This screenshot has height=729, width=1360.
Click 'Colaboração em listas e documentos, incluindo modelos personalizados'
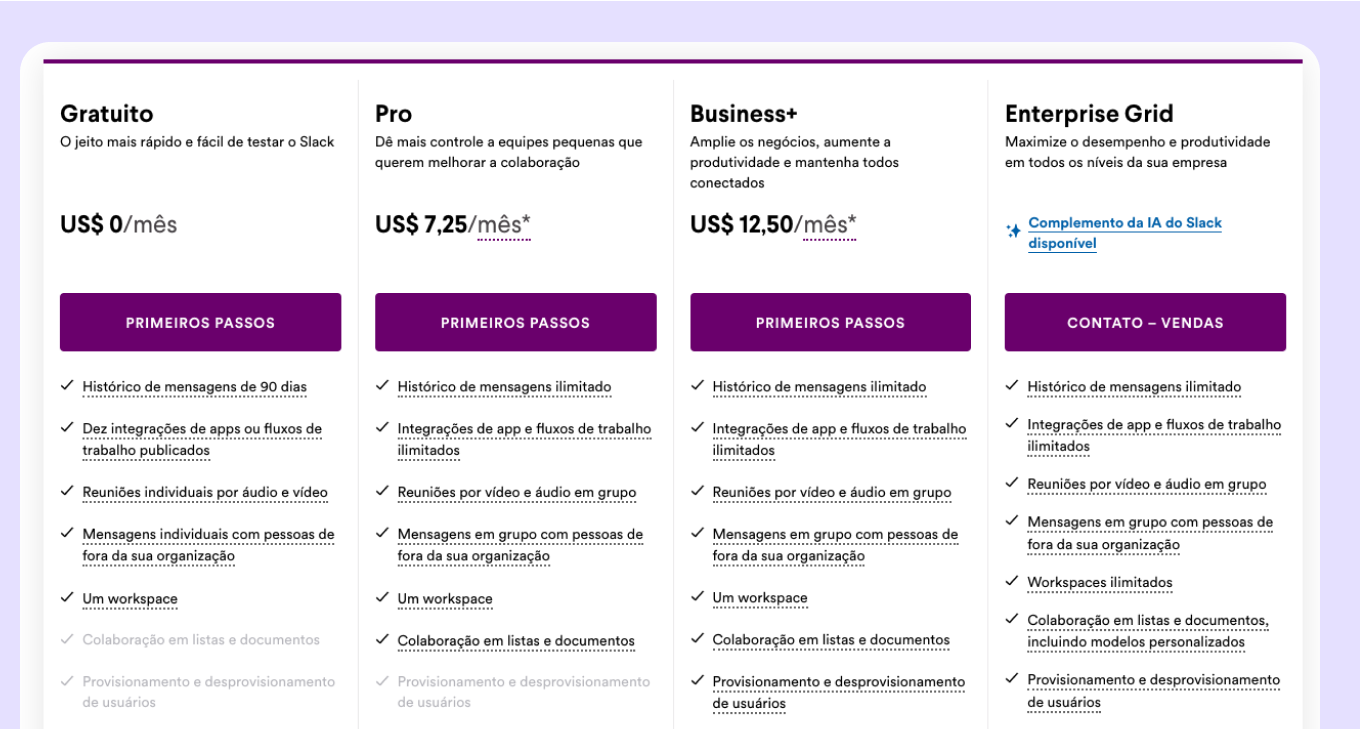pyautogui.click(x=1148, y=631)
